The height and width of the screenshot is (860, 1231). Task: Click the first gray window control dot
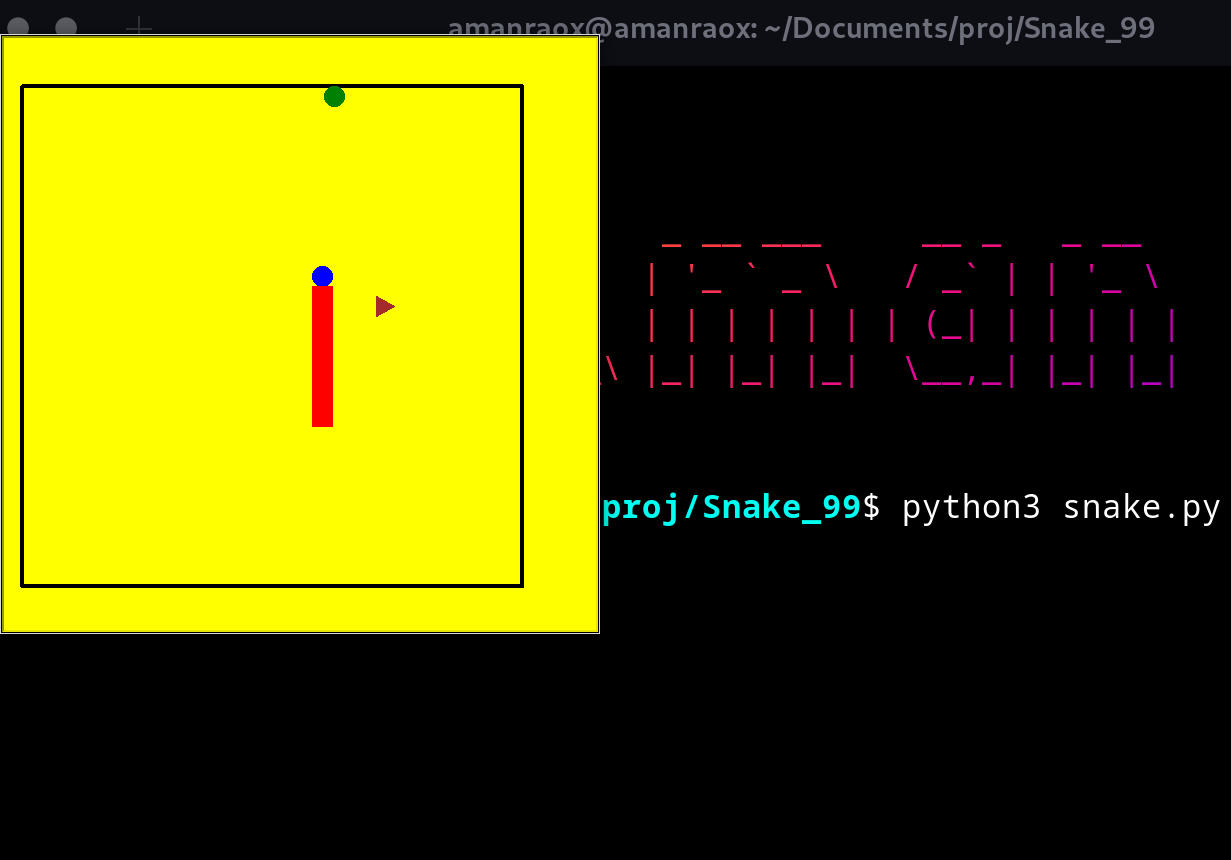[18, 28]
